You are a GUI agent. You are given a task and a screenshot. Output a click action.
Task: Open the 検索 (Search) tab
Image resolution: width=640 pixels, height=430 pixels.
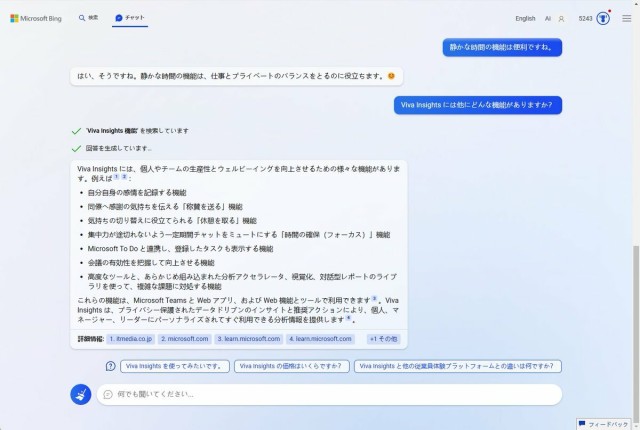pyautogui.click(x=88, y=18)
